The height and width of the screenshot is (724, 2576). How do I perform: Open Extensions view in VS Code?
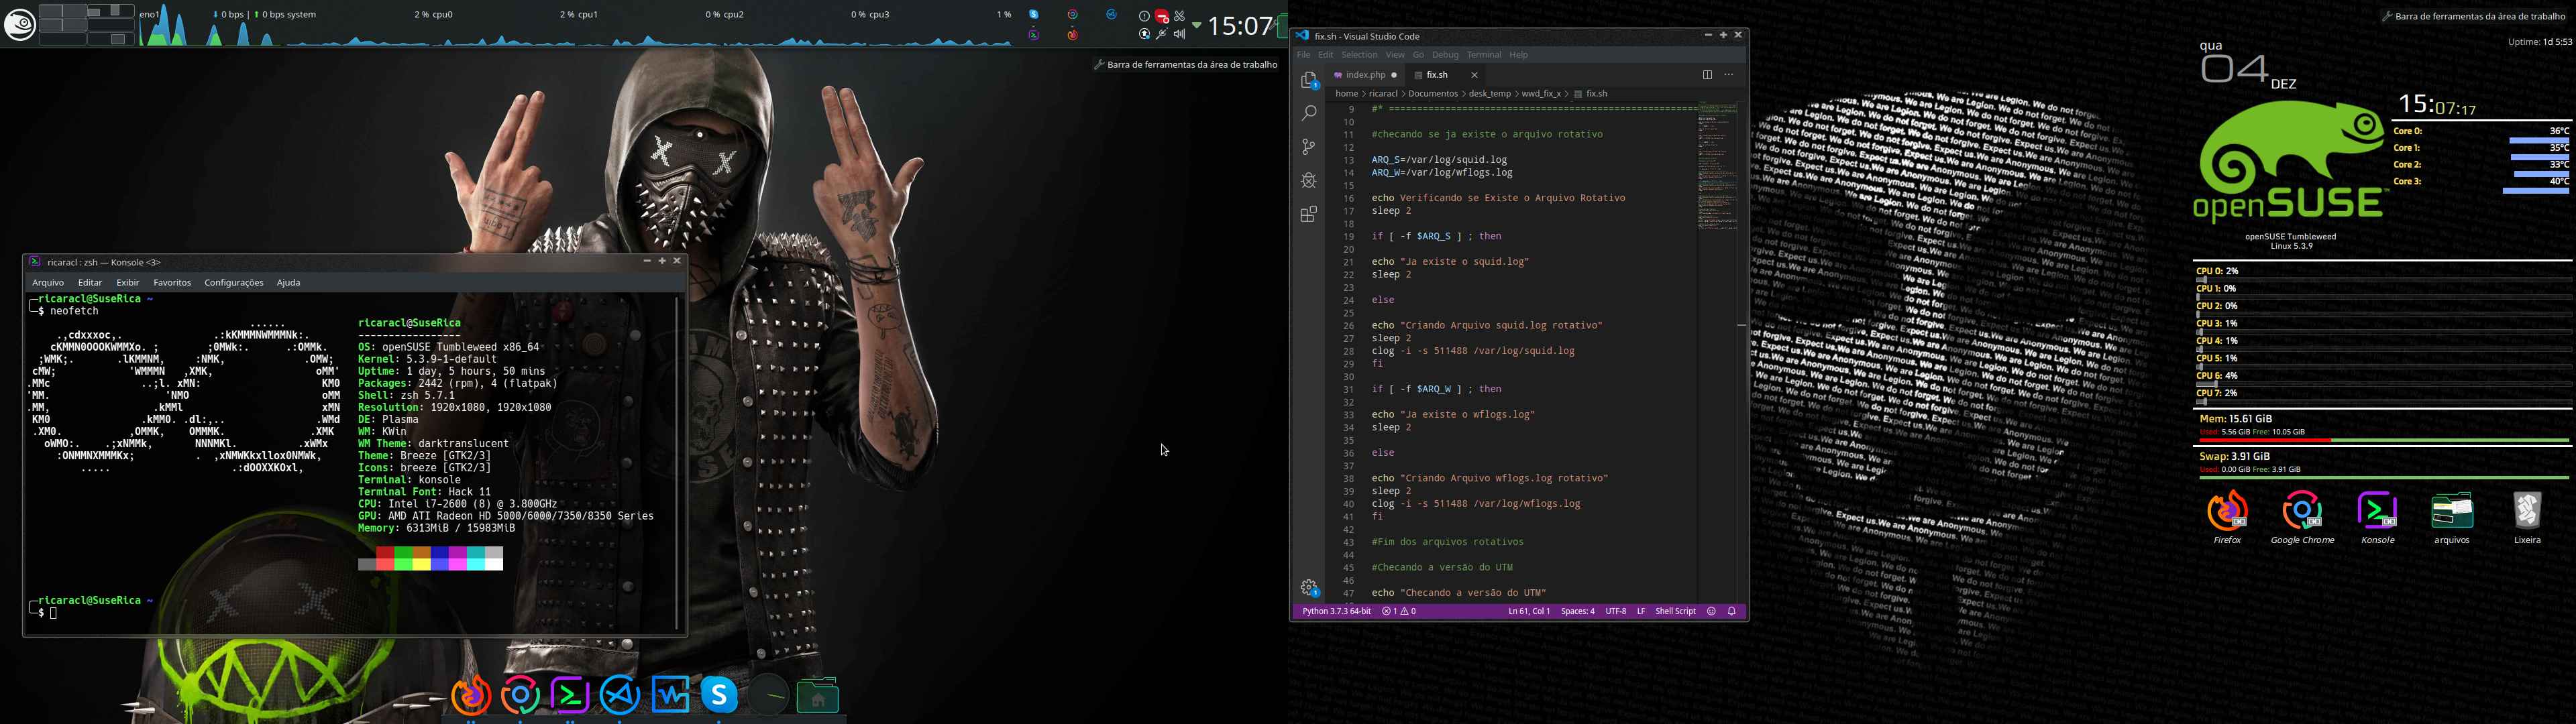tap(1308, 214)
